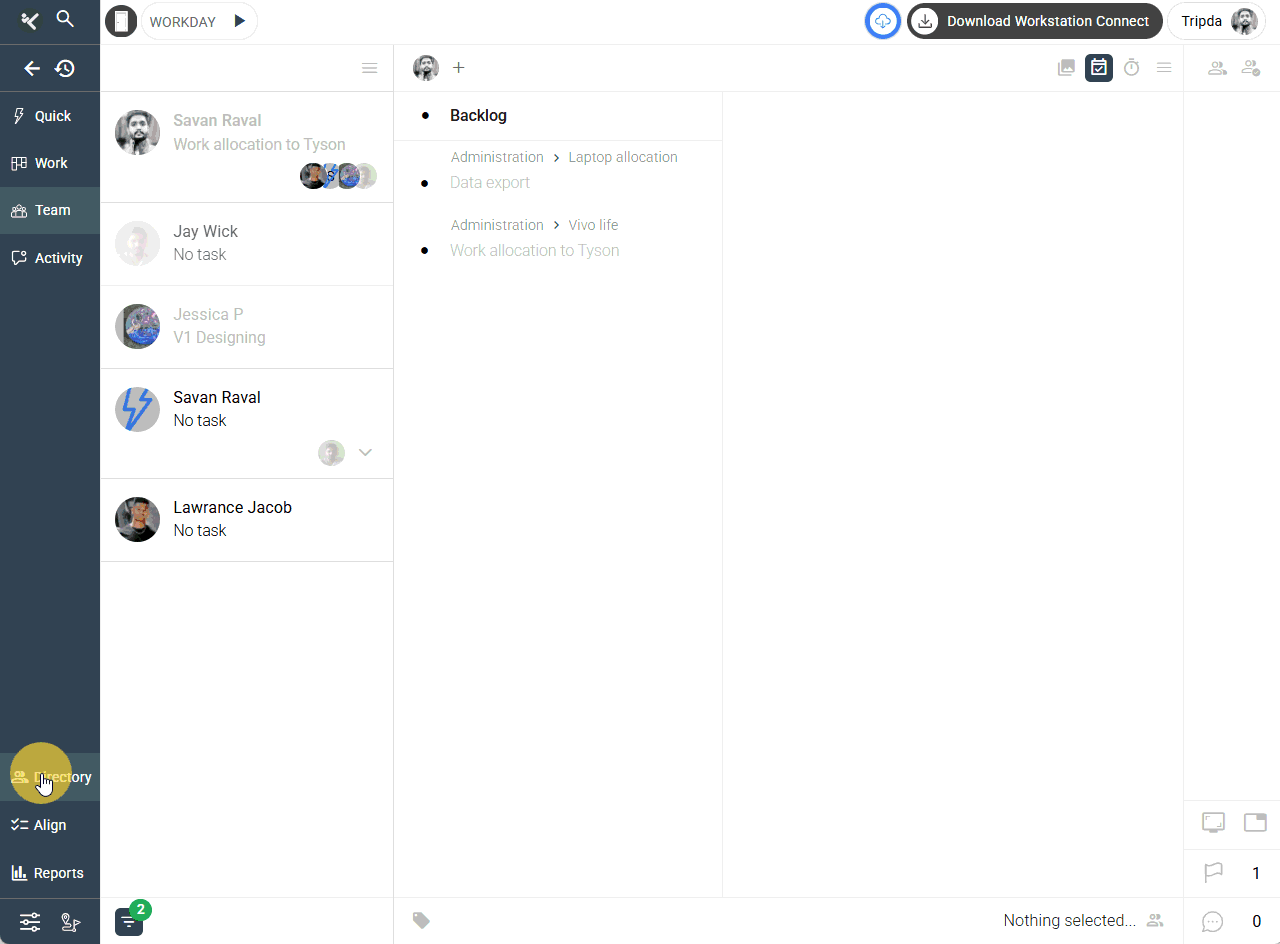Open the Directory sidebar item
This screenshot has width=1280, height=944.
(x=50, y=777)
